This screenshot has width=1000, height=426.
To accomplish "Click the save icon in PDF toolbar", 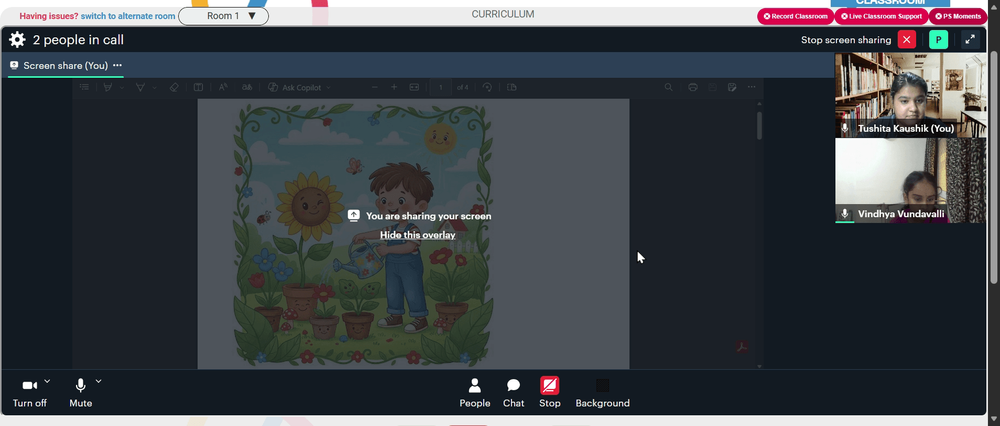I will click(713, 87).
